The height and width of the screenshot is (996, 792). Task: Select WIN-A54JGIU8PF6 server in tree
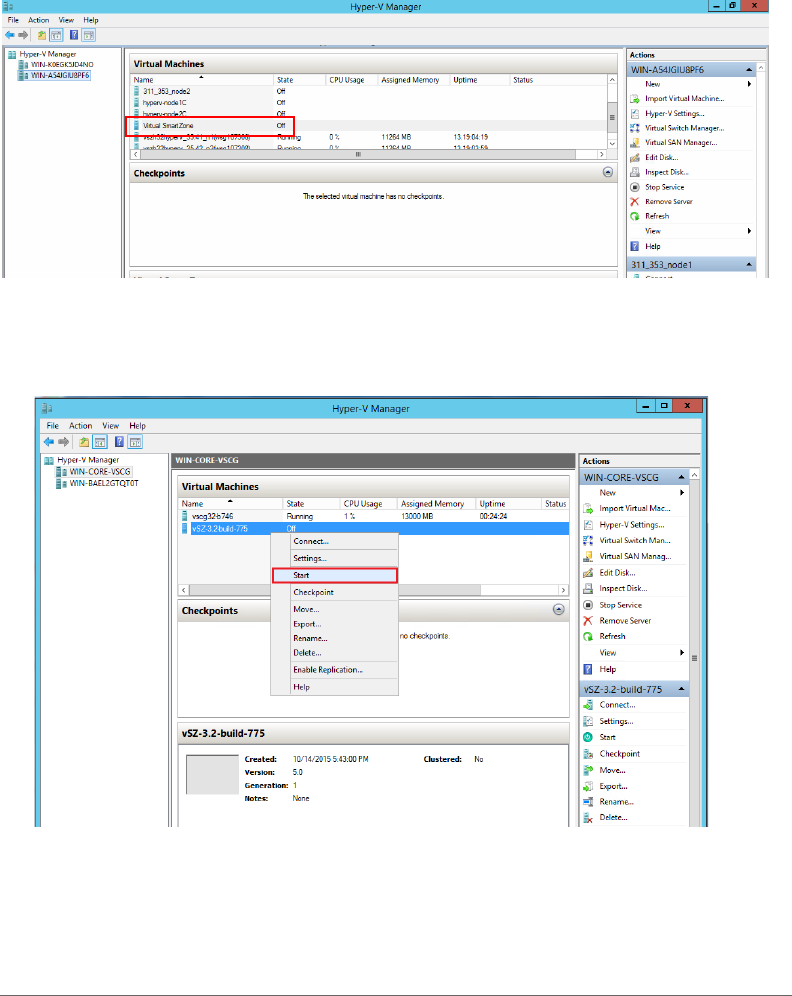[x=60, y=76]
